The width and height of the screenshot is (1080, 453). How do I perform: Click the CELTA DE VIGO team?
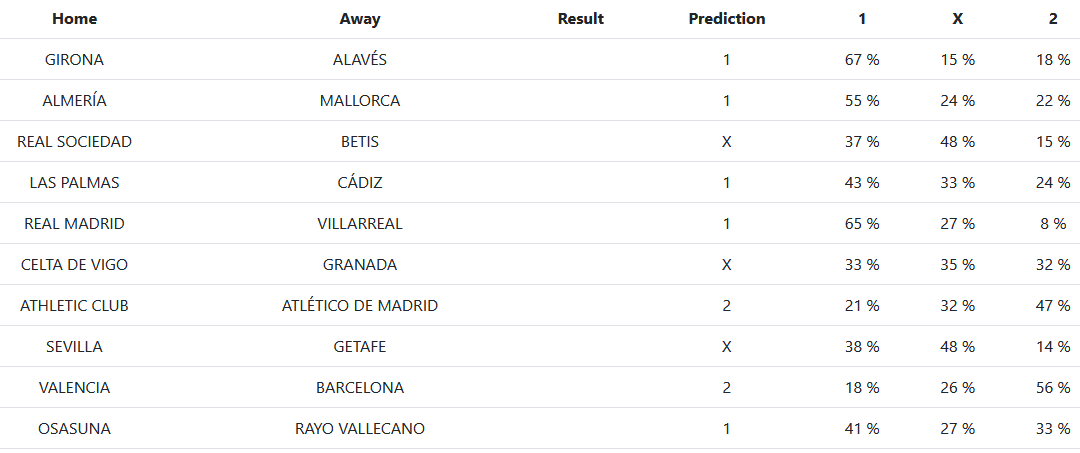tap(75, 265)
